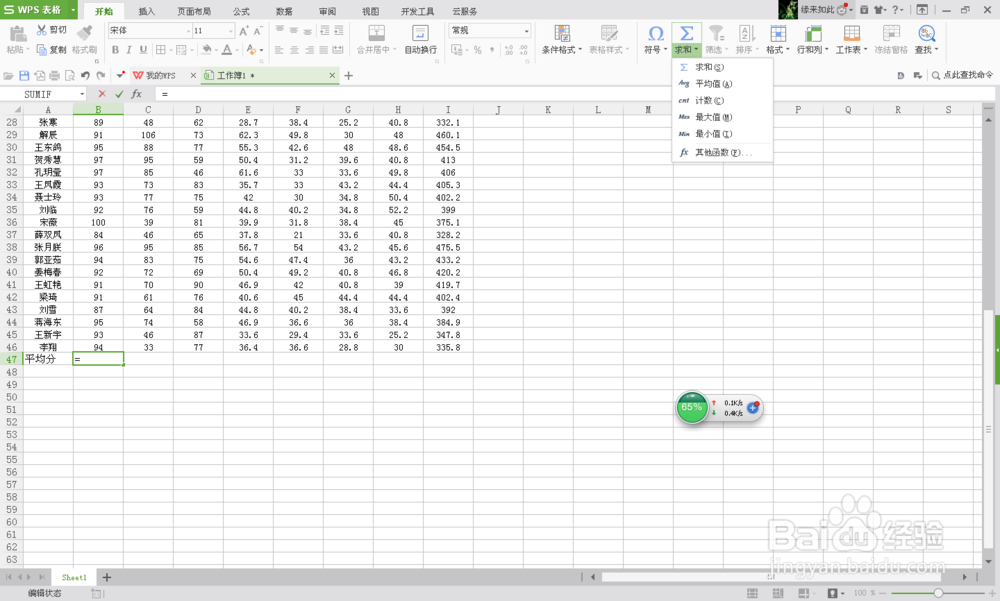Viewport: 1000px width, 601px height.
Task: Add a new document tab with plus
Action: tap(348, 75)
